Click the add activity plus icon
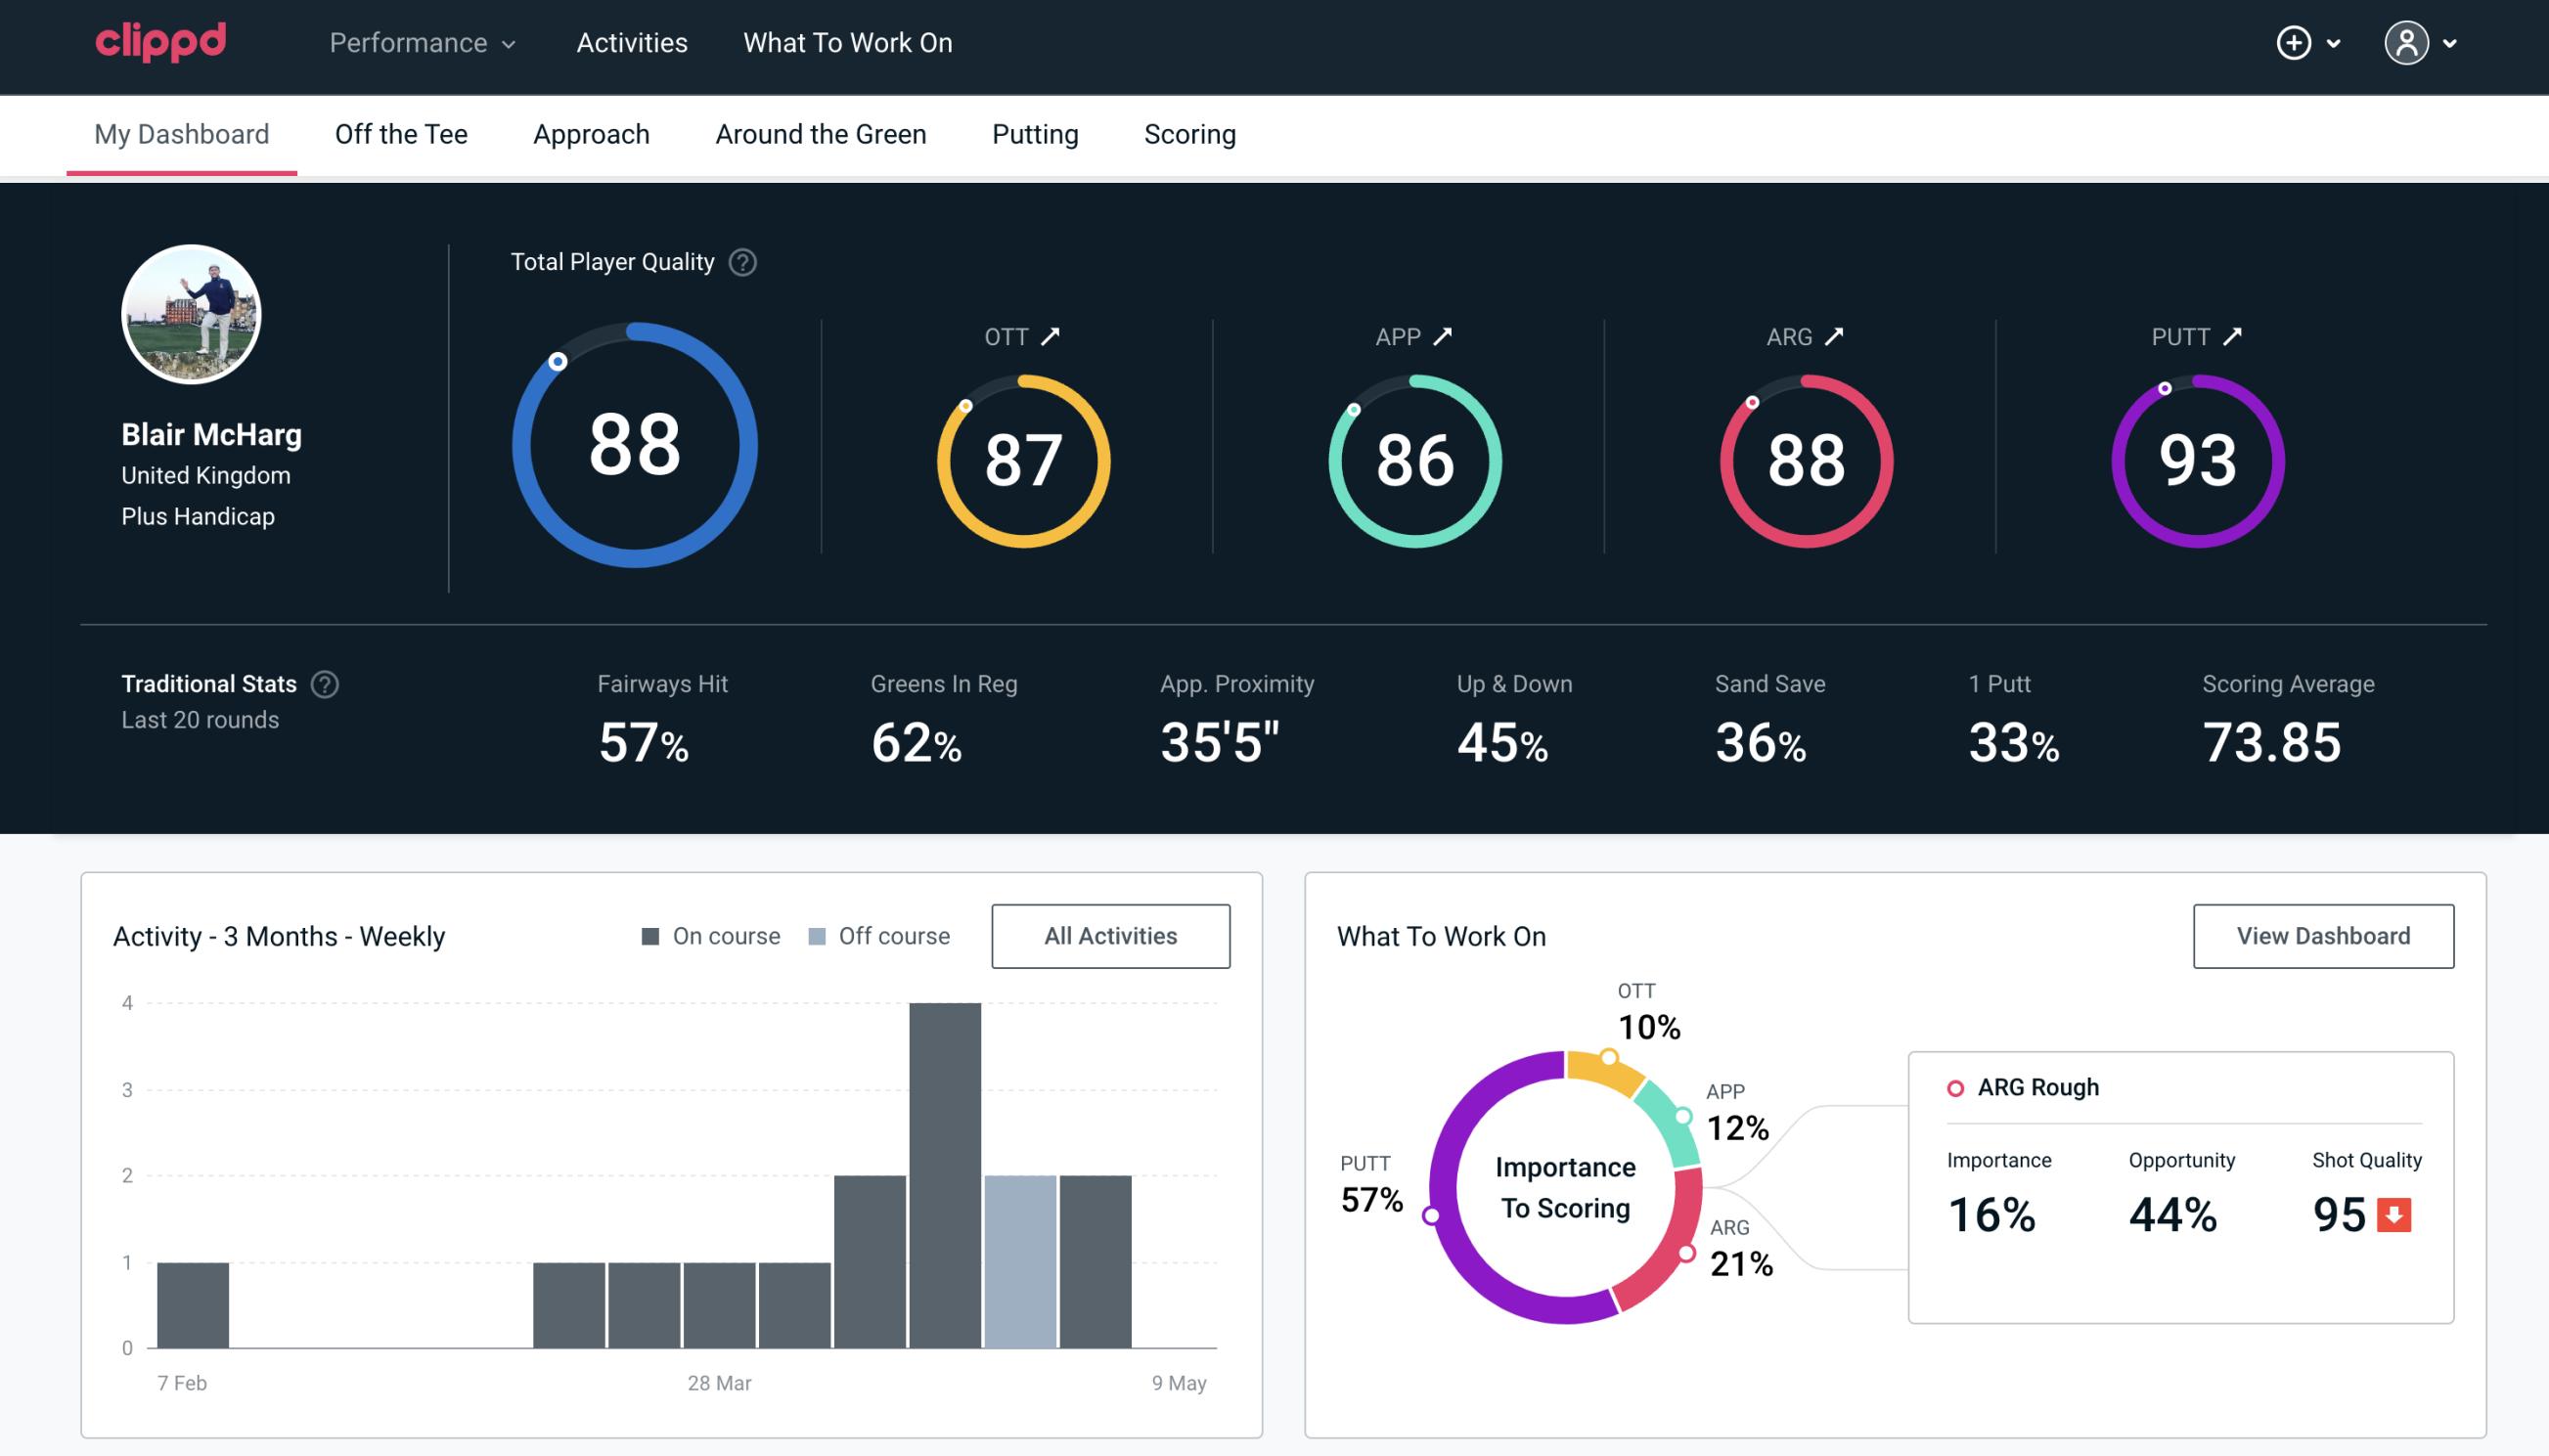 2295,44
